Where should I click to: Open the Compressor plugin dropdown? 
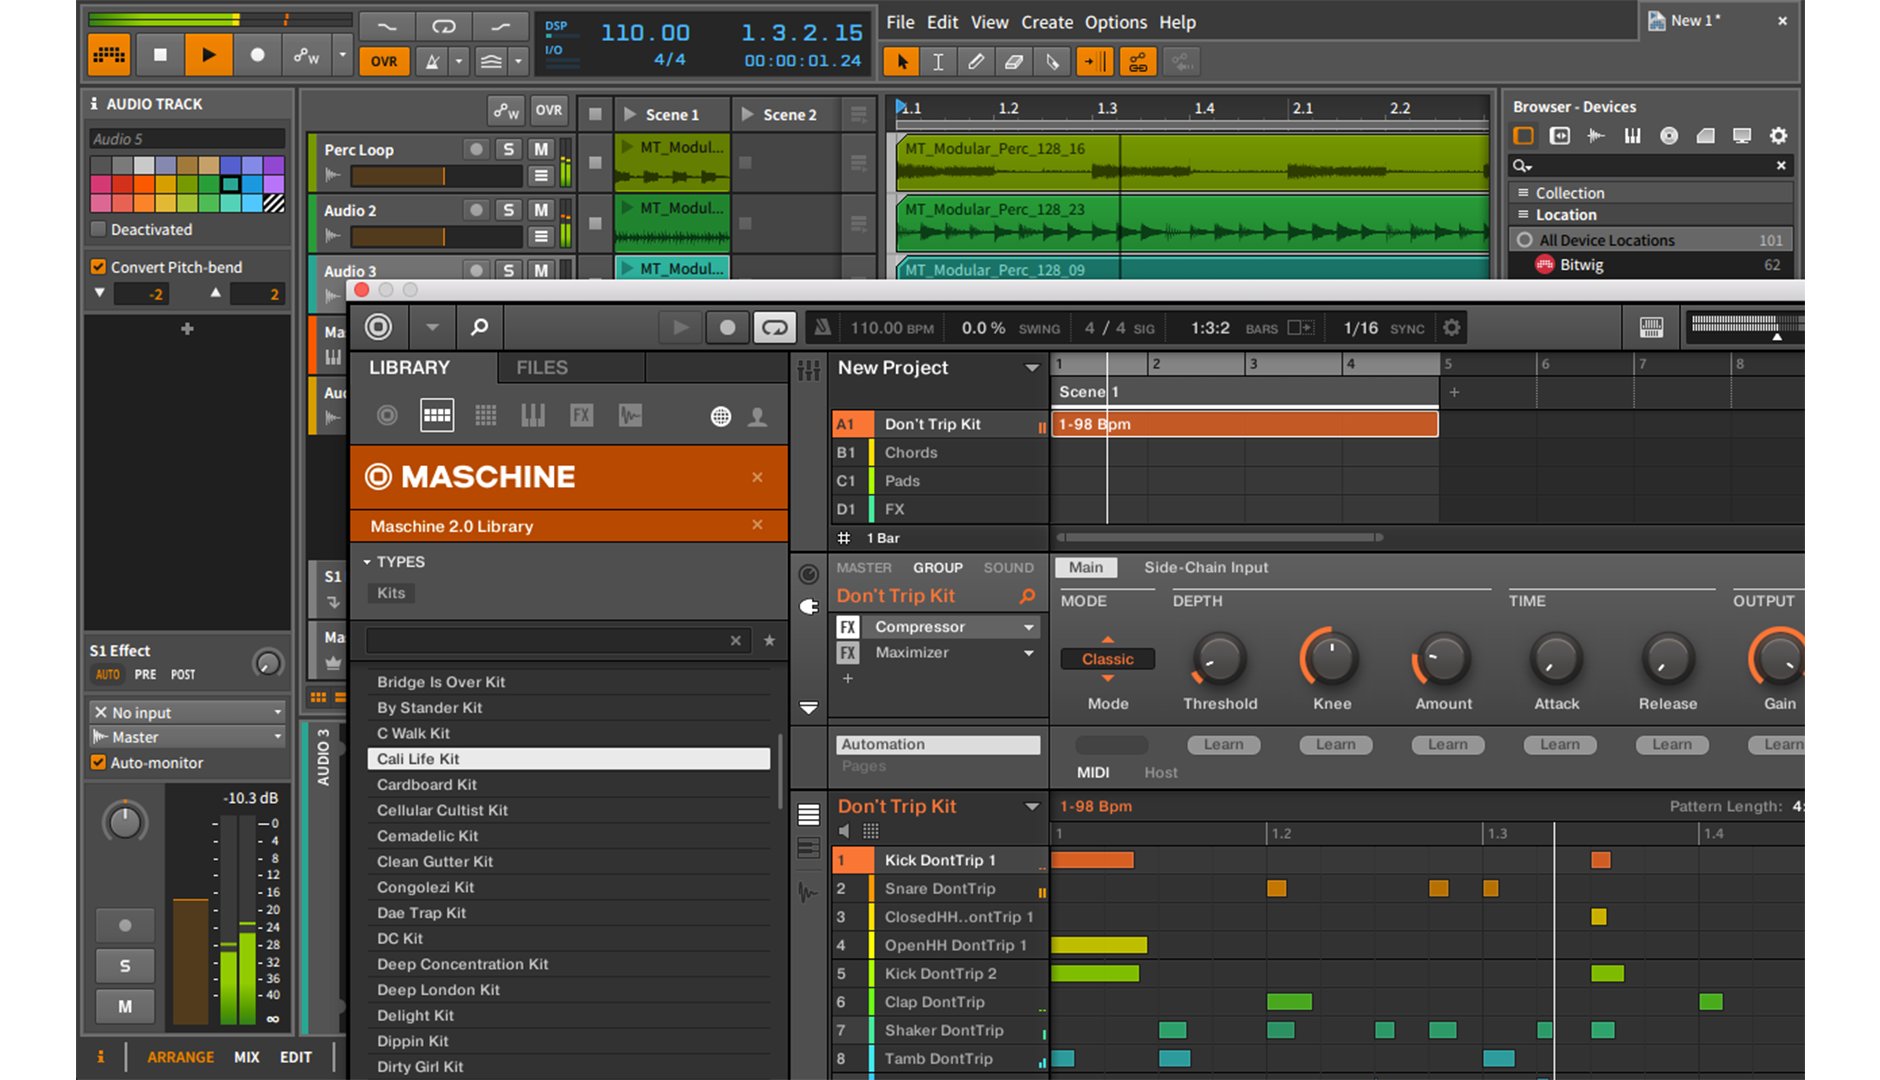point(1028,627)
